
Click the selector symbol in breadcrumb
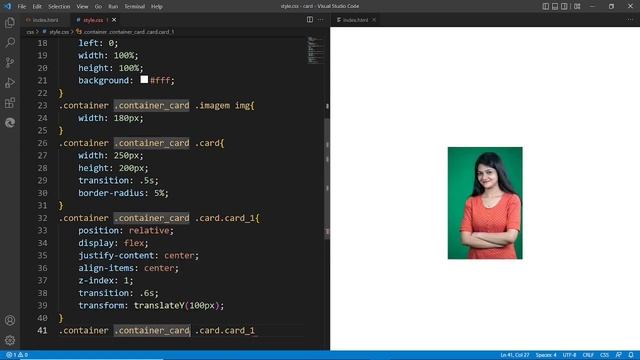(125, 32)
